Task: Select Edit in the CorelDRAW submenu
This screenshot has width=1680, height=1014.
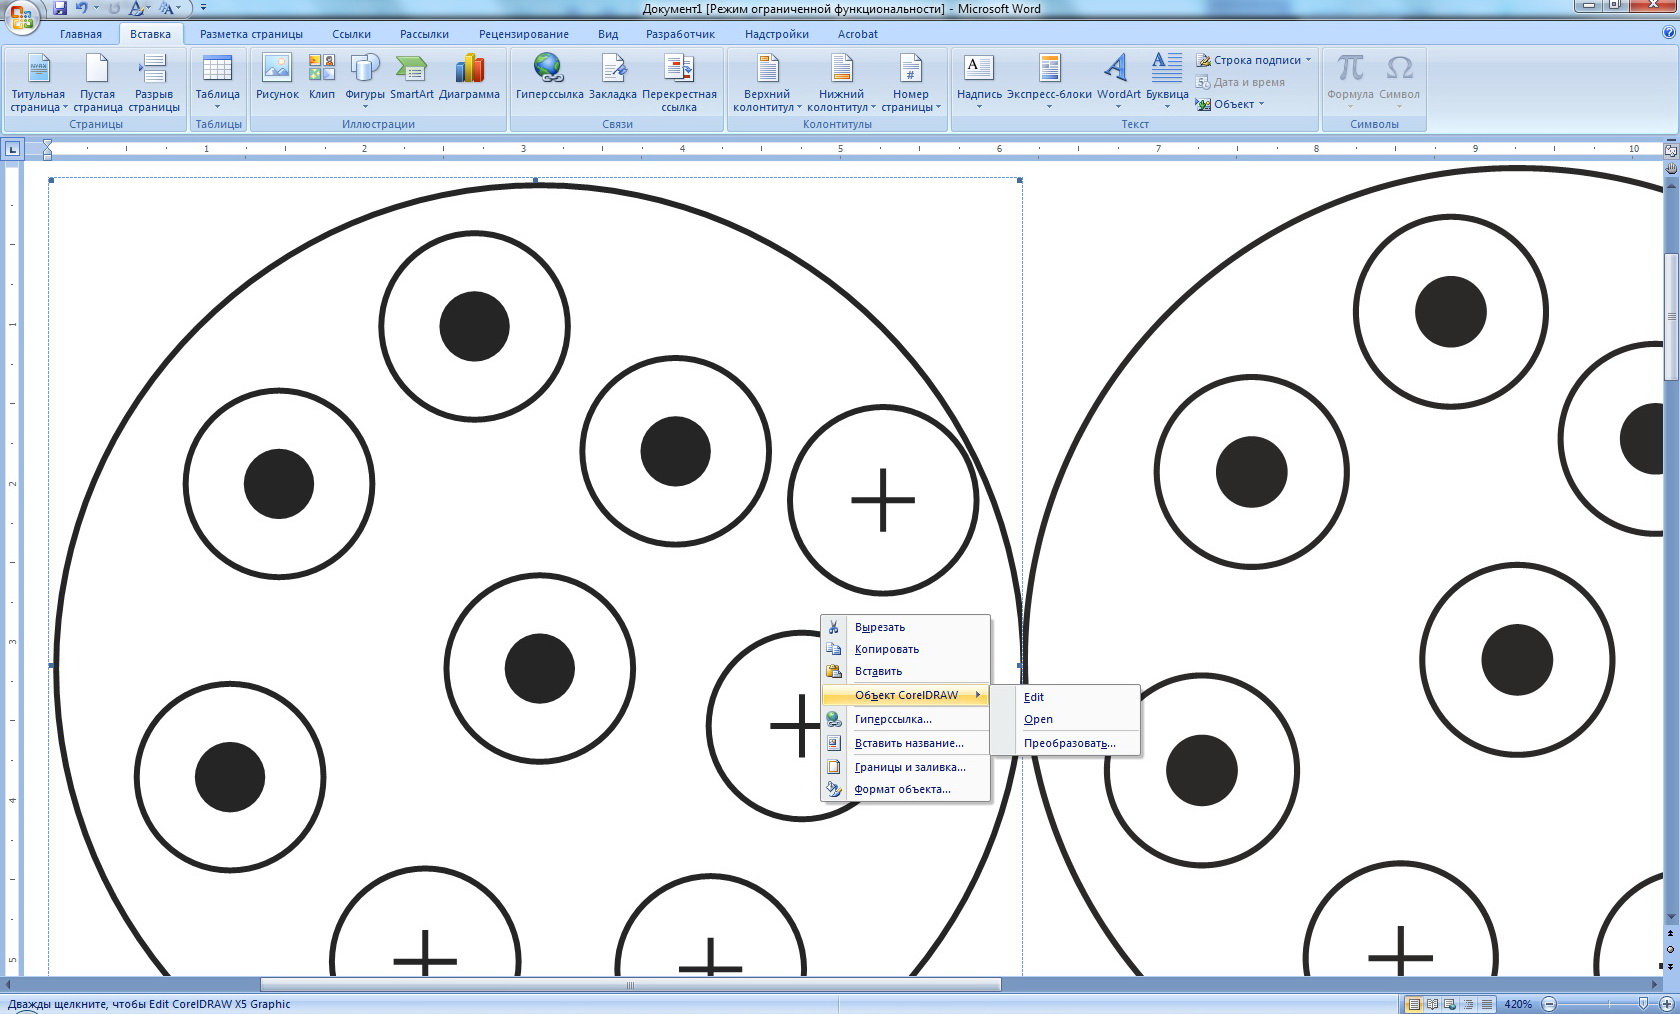Action: tap(1066, 697)
